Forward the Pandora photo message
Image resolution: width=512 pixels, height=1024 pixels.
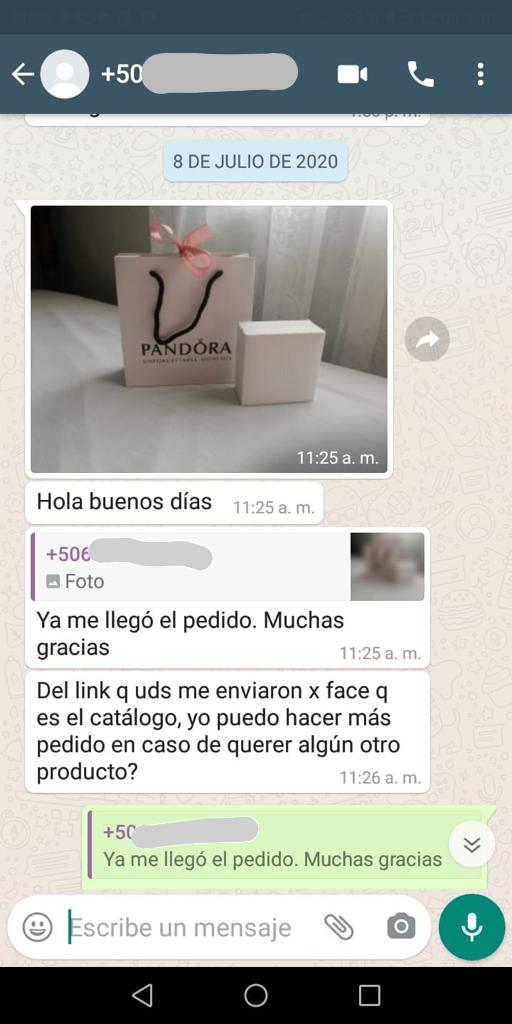(427, 338)
